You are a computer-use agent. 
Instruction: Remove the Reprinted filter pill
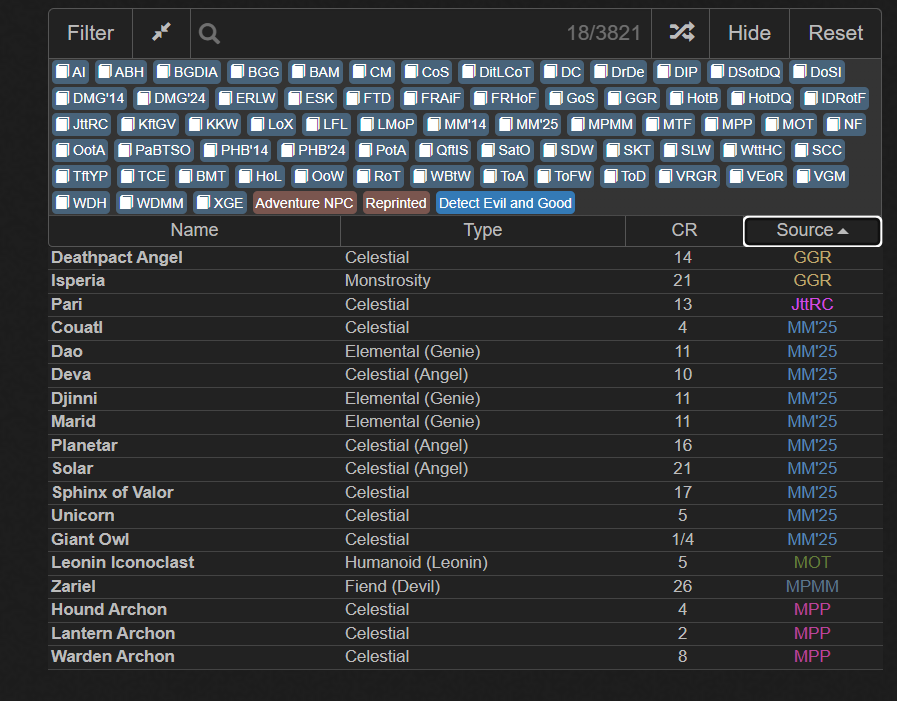tap(396, 203)
